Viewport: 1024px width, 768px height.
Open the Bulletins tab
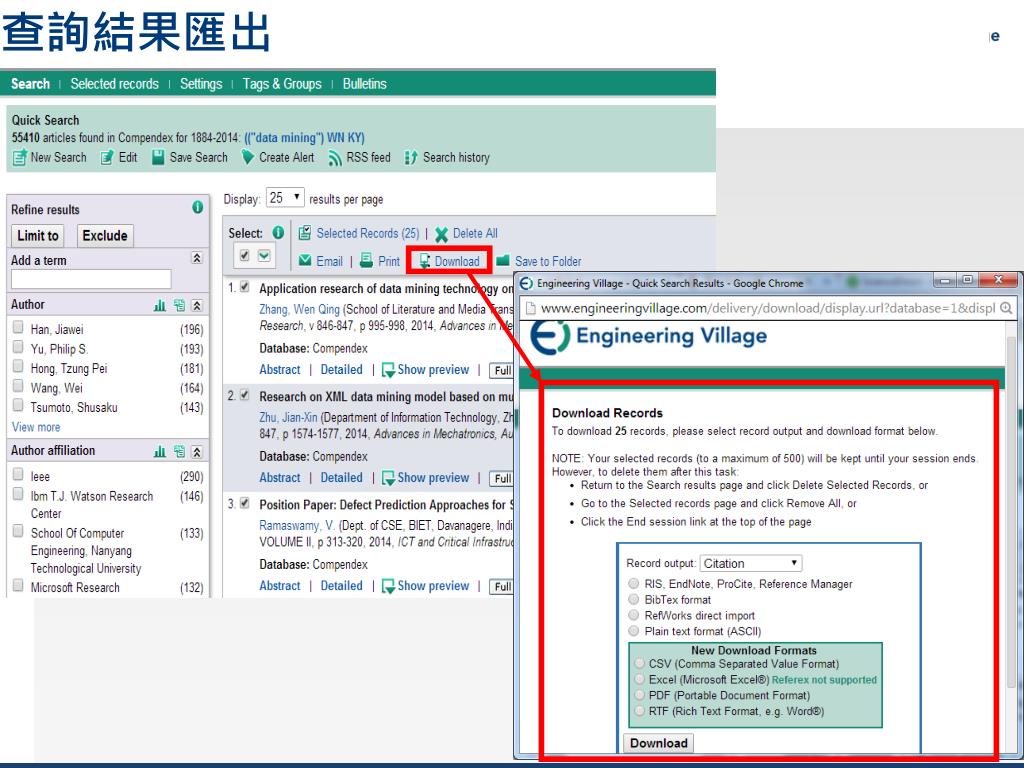click(364, 84)
